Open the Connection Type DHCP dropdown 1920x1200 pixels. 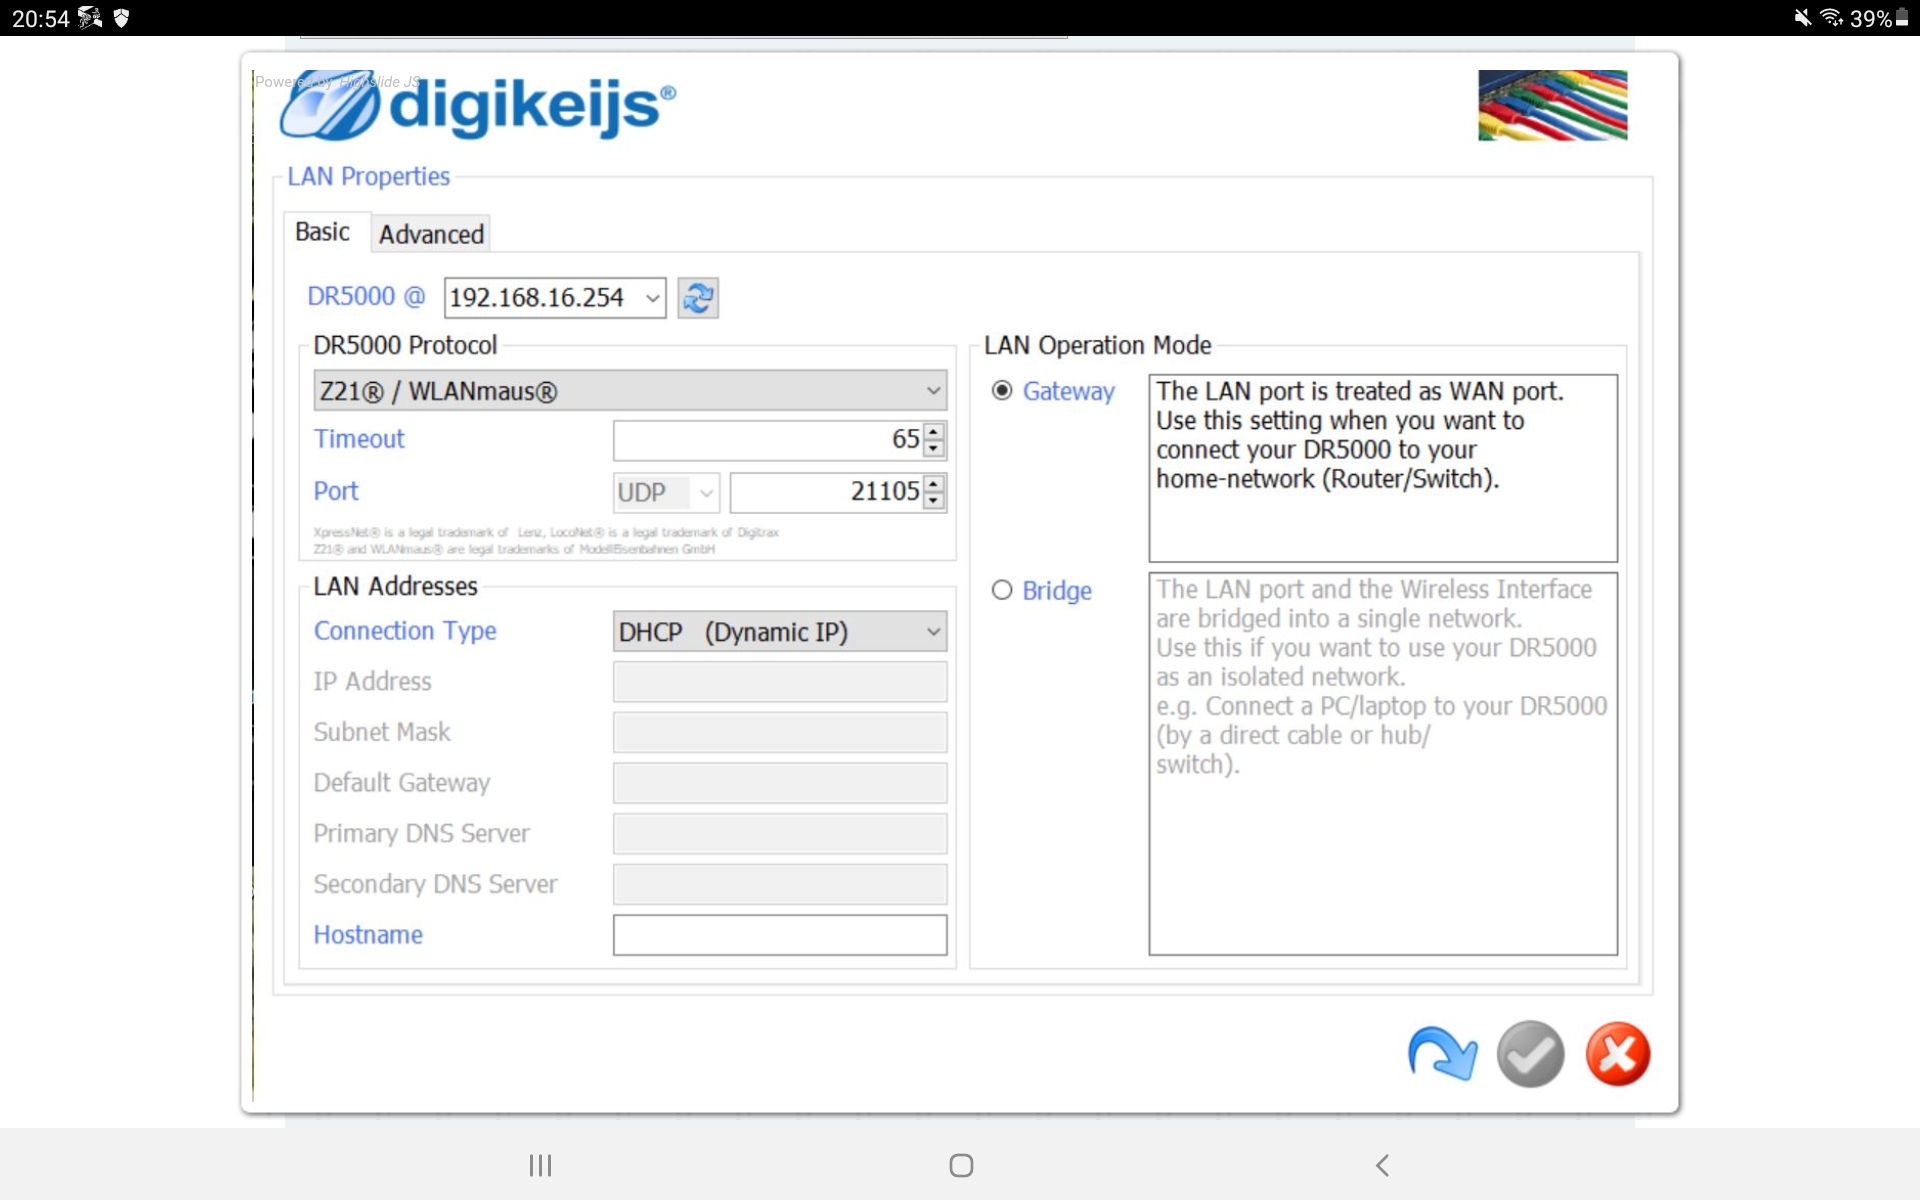pos(780,631)
